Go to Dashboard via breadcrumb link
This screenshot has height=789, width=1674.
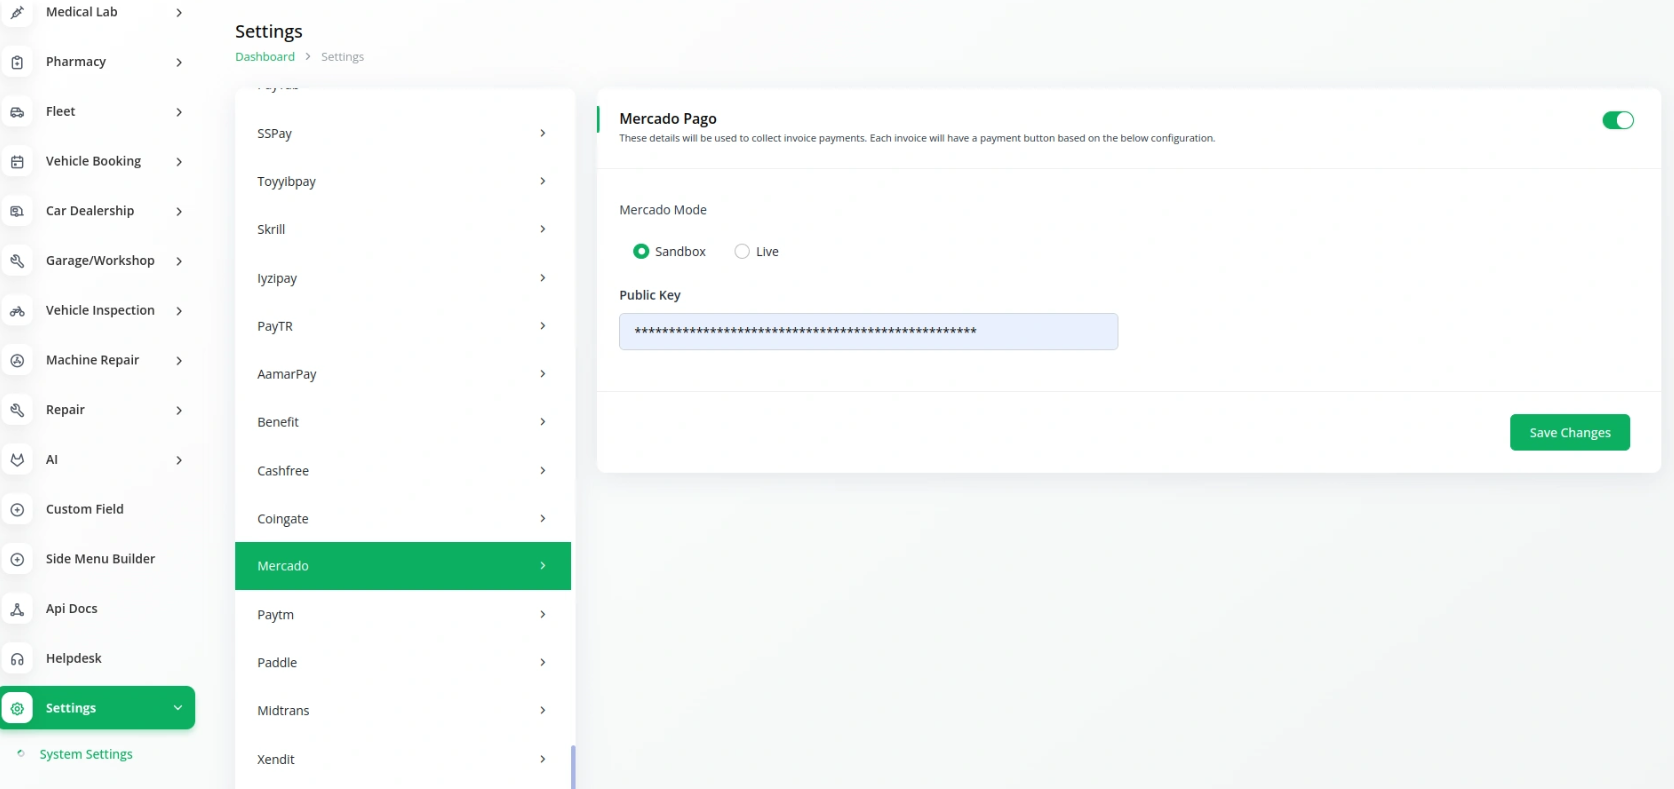click(x=265, y=57)
